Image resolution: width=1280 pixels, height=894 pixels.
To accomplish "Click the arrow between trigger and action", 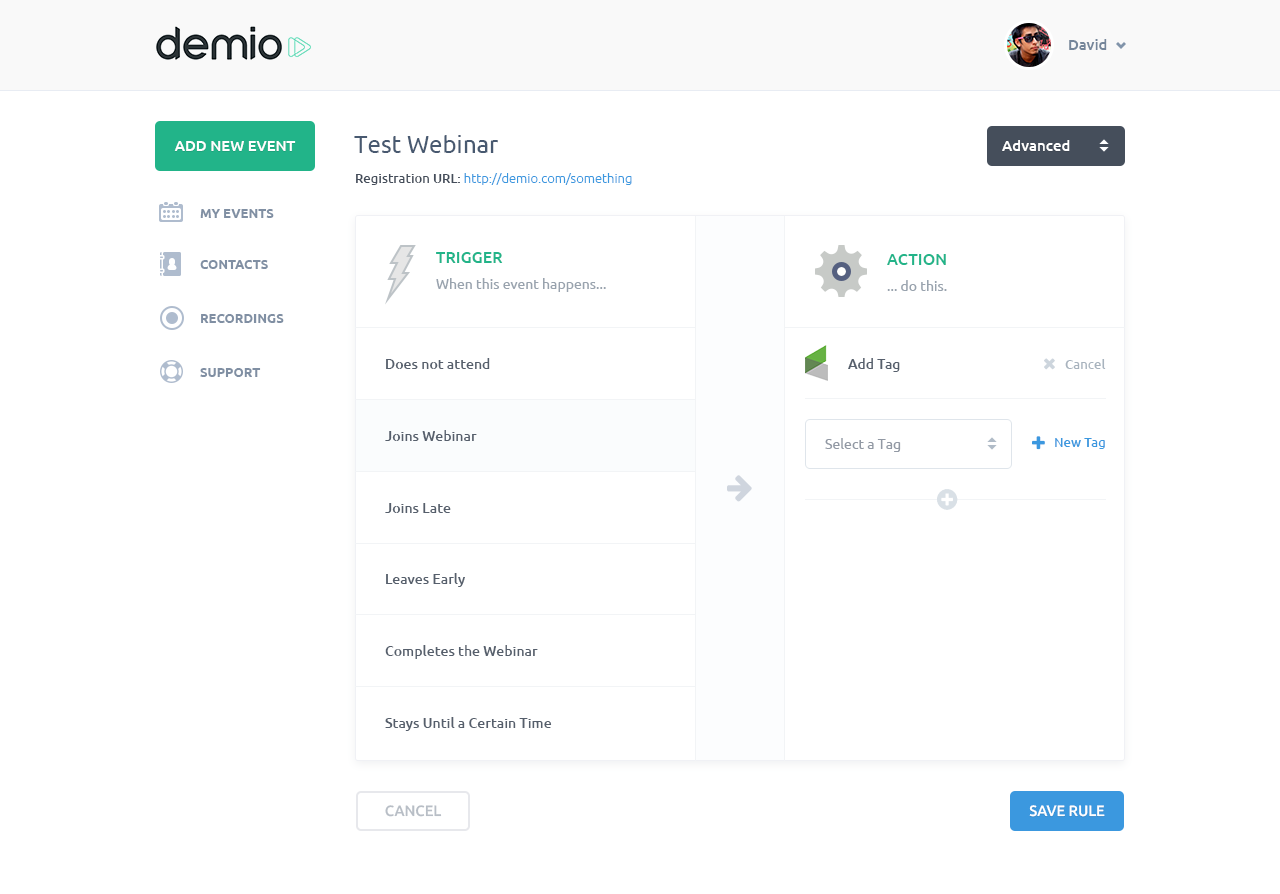I will pyautogui.click(x=739, y=488).
